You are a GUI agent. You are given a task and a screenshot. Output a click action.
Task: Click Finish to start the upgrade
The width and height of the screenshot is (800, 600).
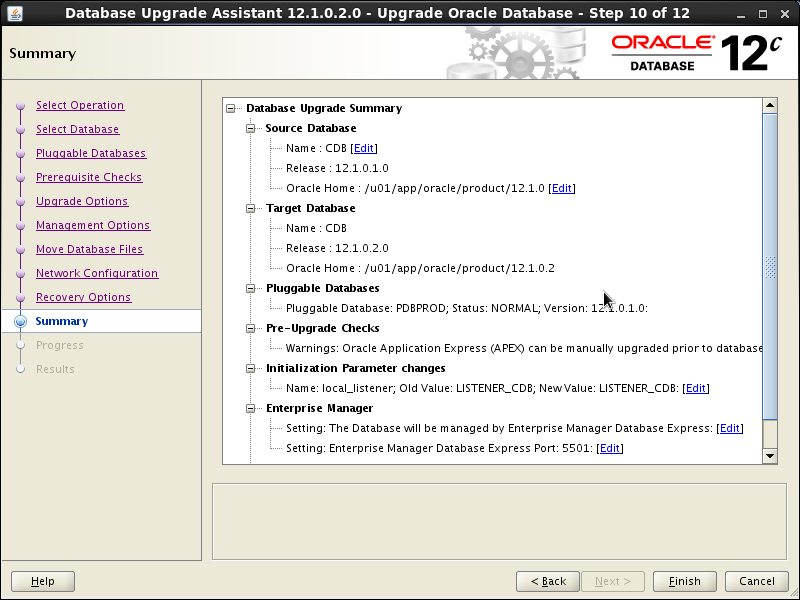point(684,581)
